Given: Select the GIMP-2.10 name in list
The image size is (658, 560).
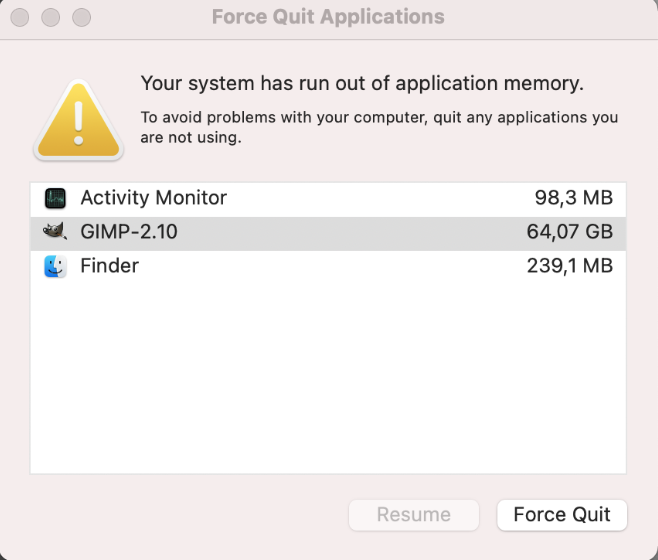Looking at the screenshot, I should pyautogui.click(x=129, y=232).
